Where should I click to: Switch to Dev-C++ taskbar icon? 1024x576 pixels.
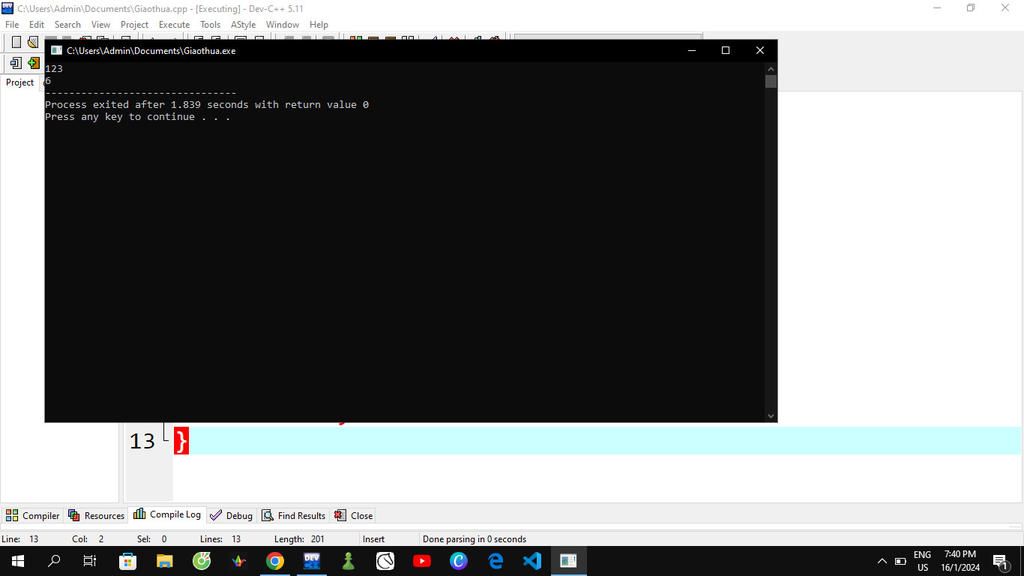click(x=312, y=561)
